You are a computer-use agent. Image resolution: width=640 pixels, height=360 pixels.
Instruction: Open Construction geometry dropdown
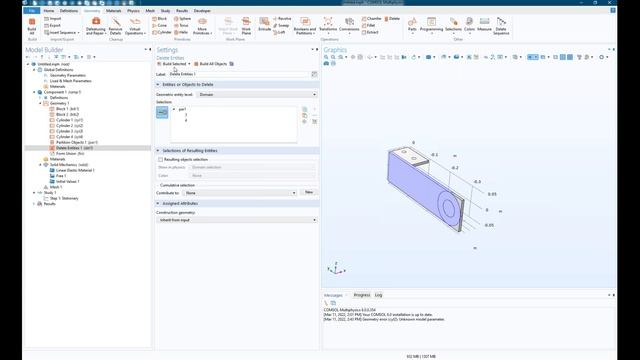coord(237,220)
